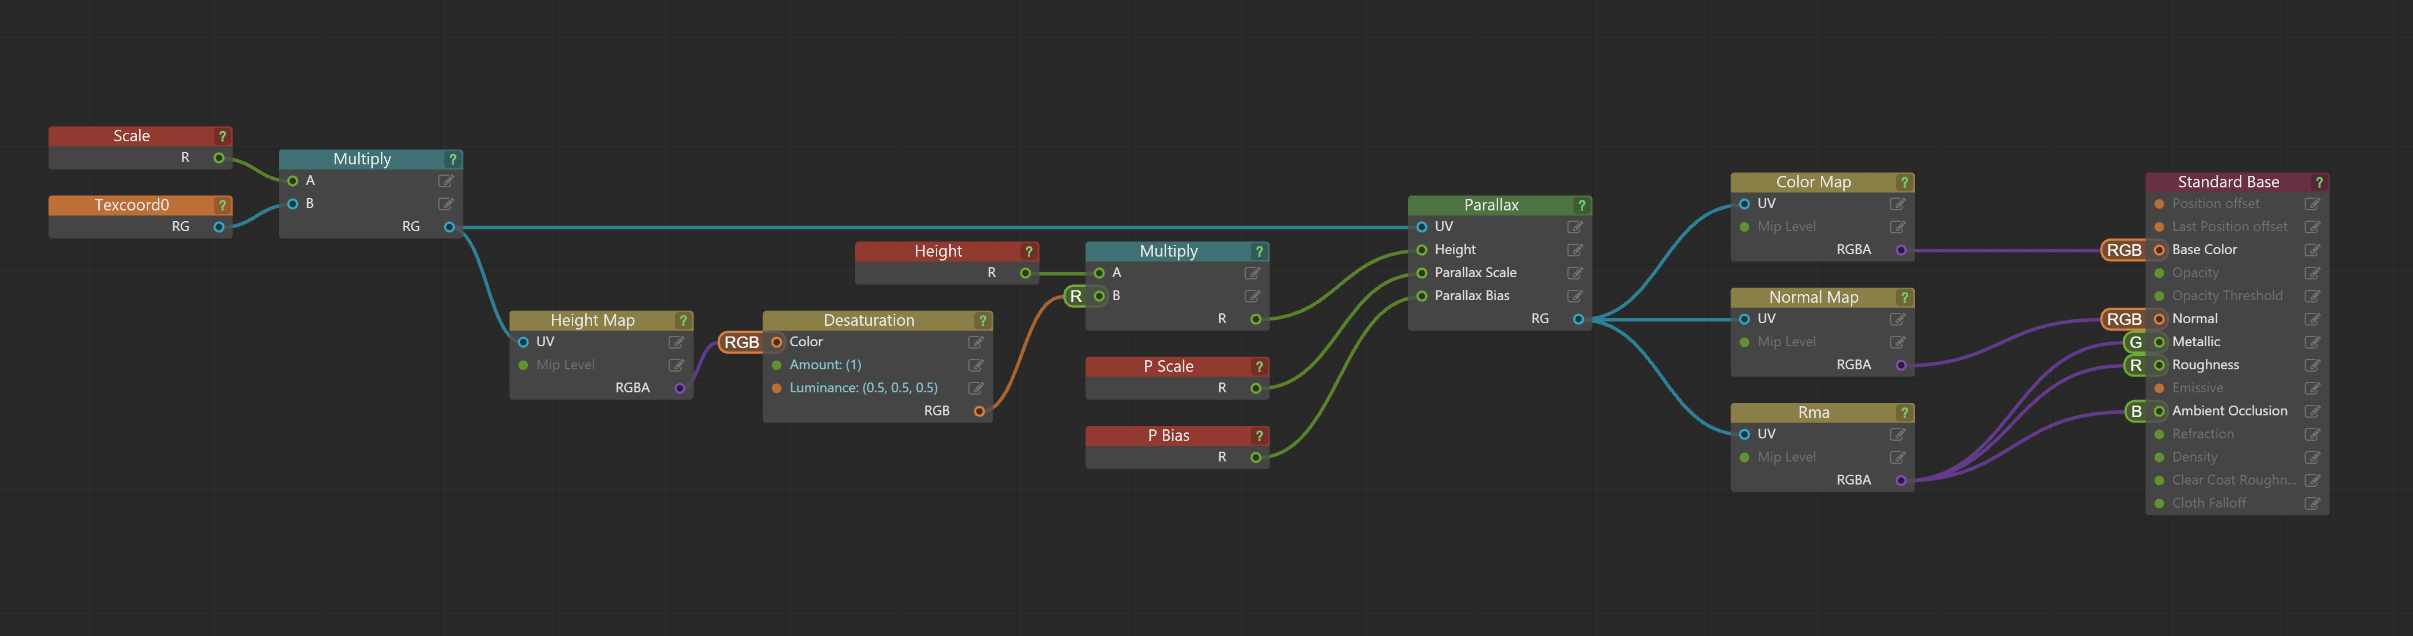Select the P Bias R output pin
2413x636 pixels.
tap(1255, 457)
